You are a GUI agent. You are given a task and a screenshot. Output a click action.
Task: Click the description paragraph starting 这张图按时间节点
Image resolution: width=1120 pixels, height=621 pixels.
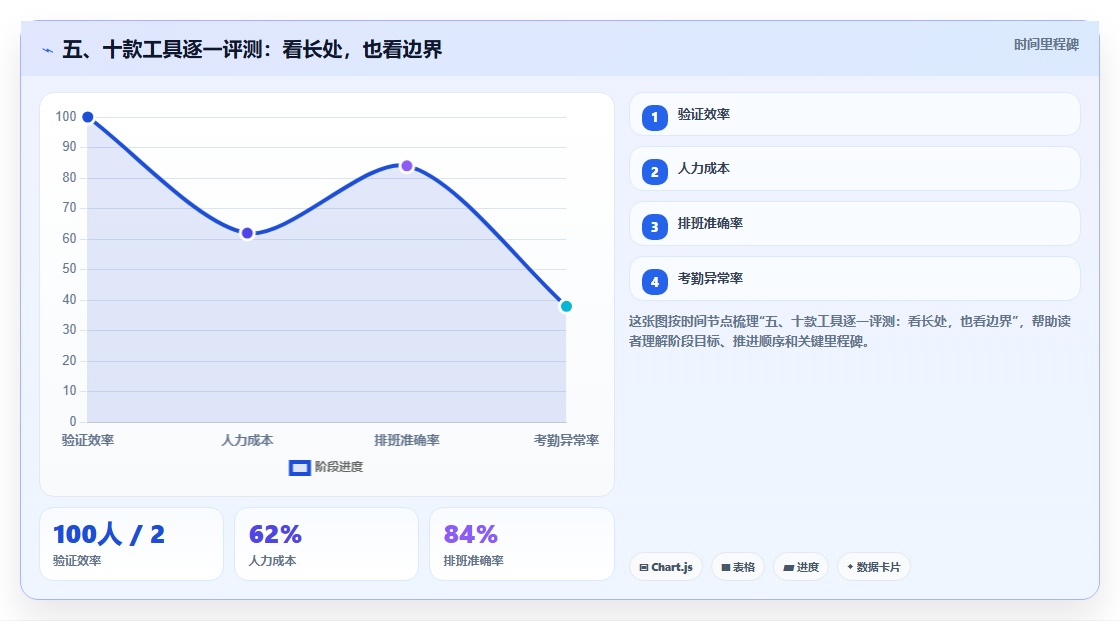pos(850,332)
